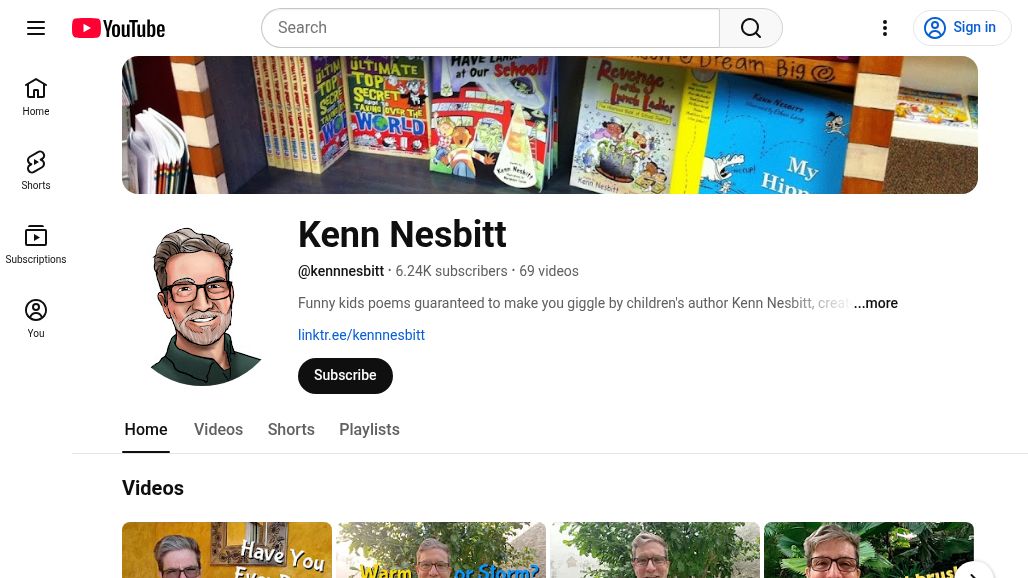Go to Home in the sidebar
This screenshot has height=578, width=1028.
(x=35, y=97)
